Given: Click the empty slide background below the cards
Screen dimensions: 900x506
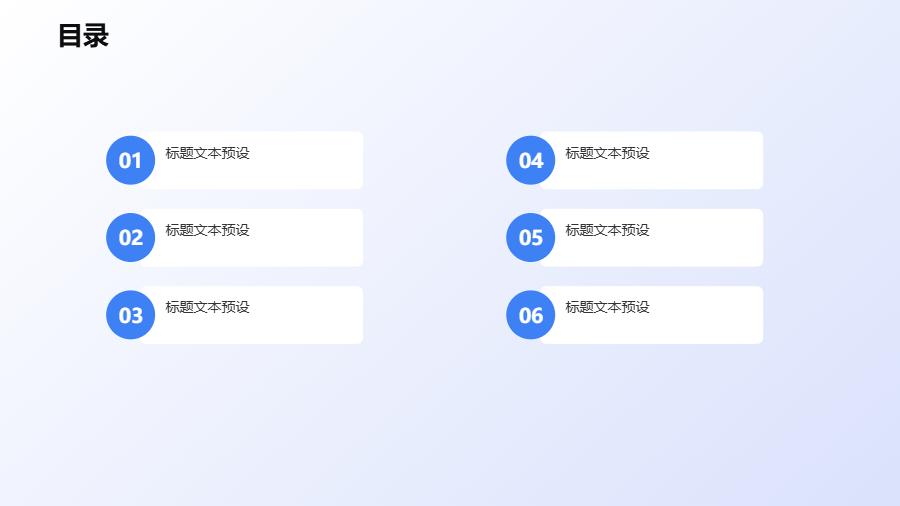Looking at the screenshot, I should (x=450, y=430).
